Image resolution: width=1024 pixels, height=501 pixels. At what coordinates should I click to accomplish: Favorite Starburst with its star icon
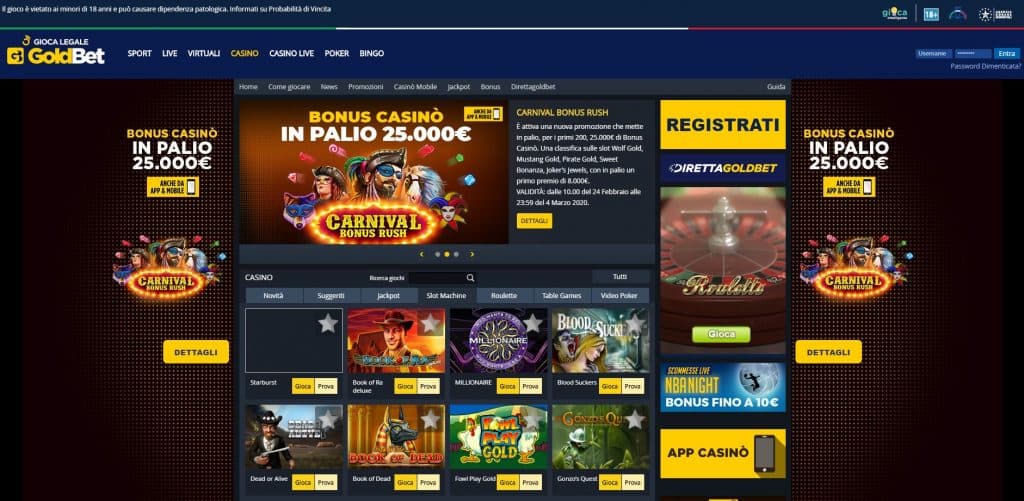coord(328,323)
